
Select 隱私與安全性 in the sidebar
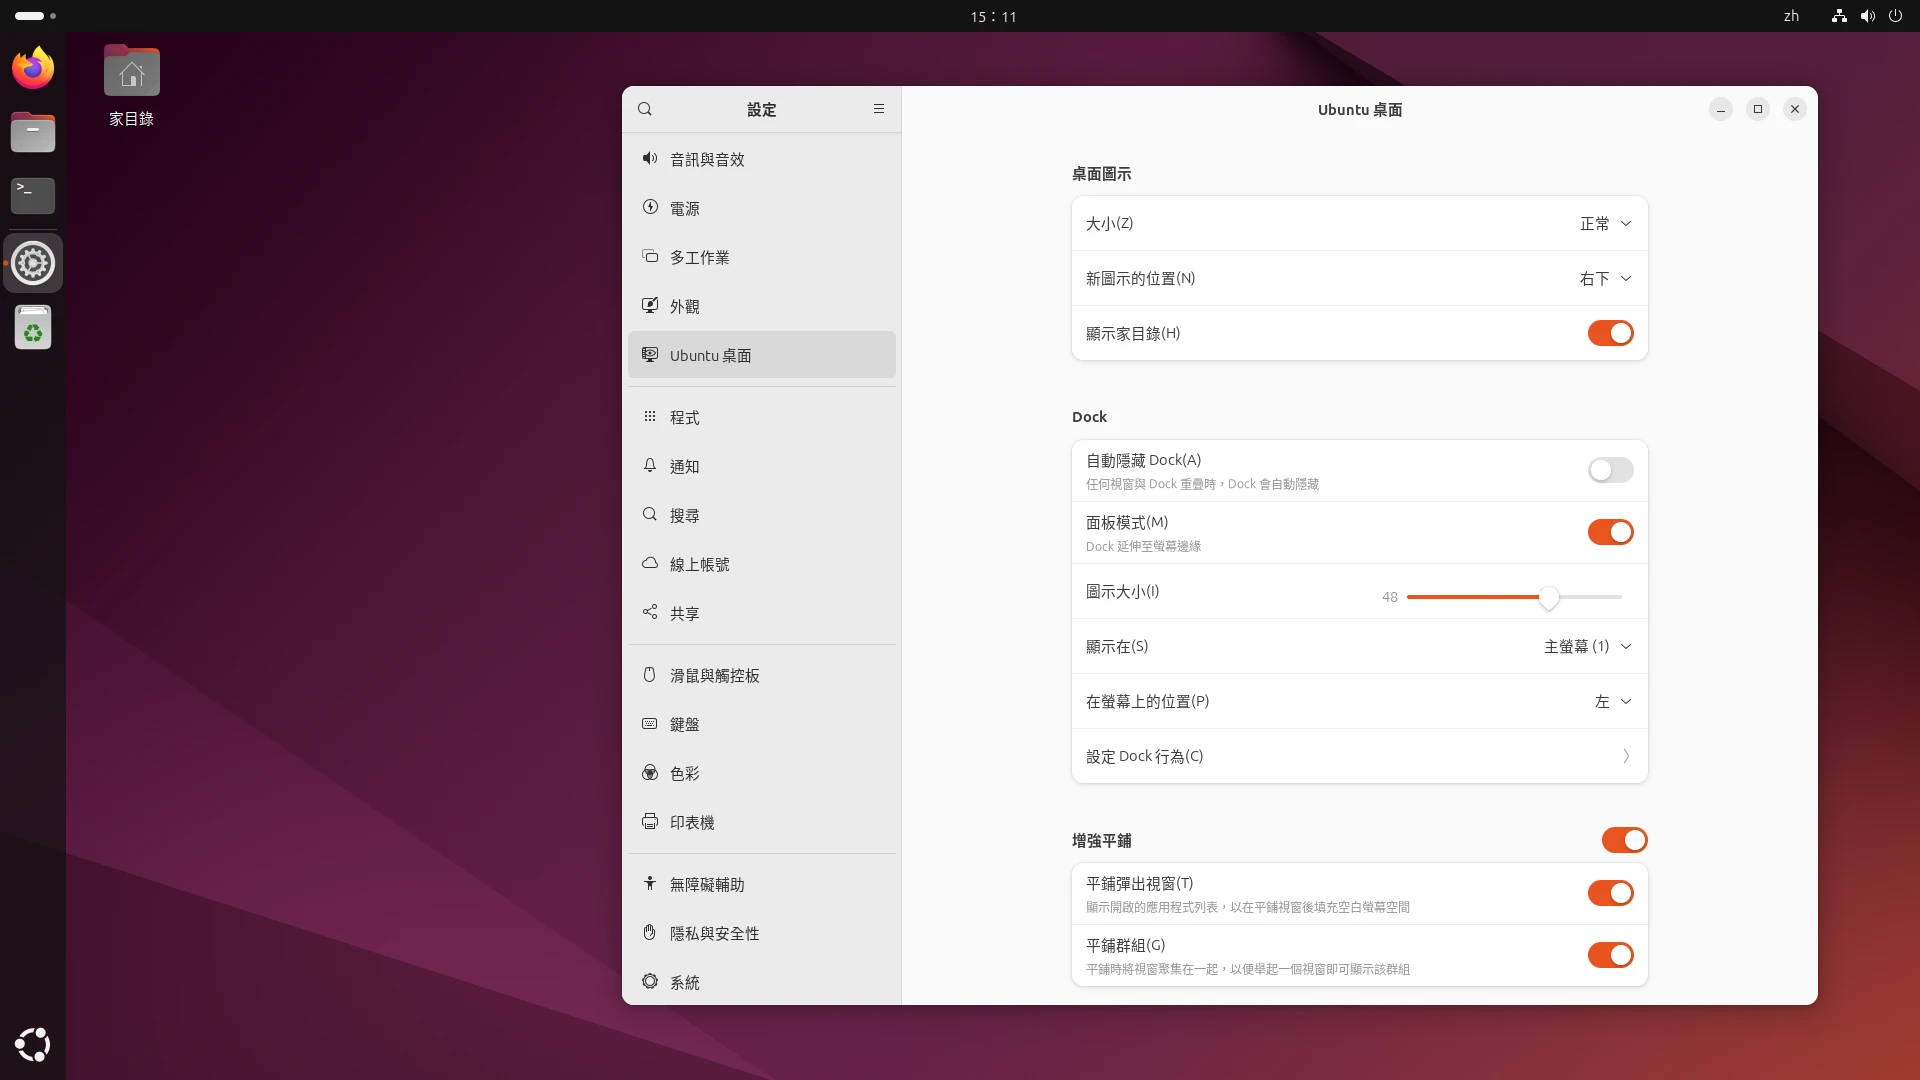(713, 933)
